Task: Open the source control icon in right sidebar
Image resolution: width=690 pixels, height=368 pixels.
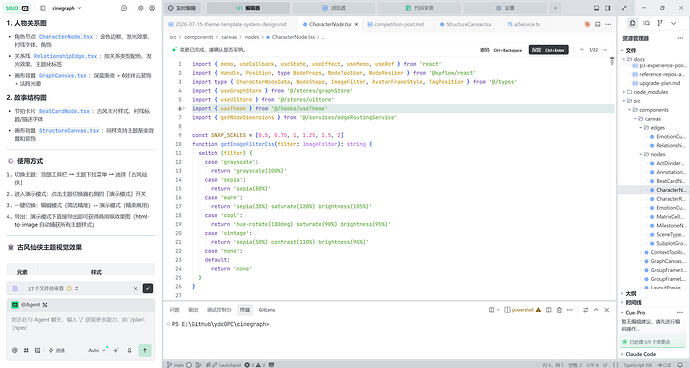Action: click(x=660, y=23)
